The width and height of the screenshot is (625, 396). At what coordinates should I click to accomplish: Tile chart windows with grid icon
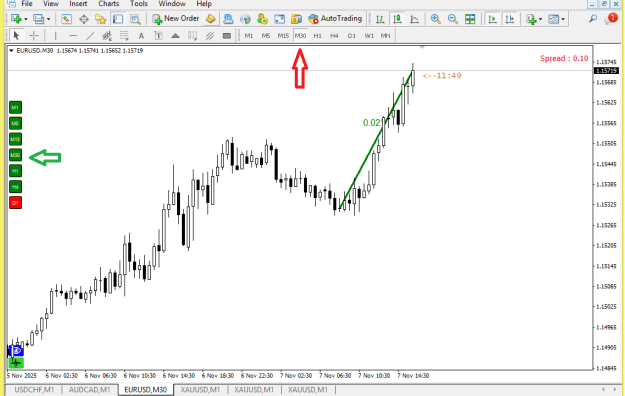click(470, 19)
